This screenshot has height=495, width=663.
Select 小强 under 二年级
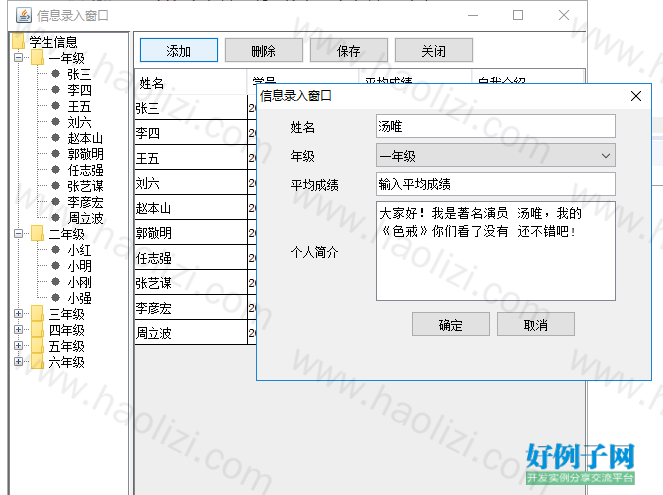point(79,298)
